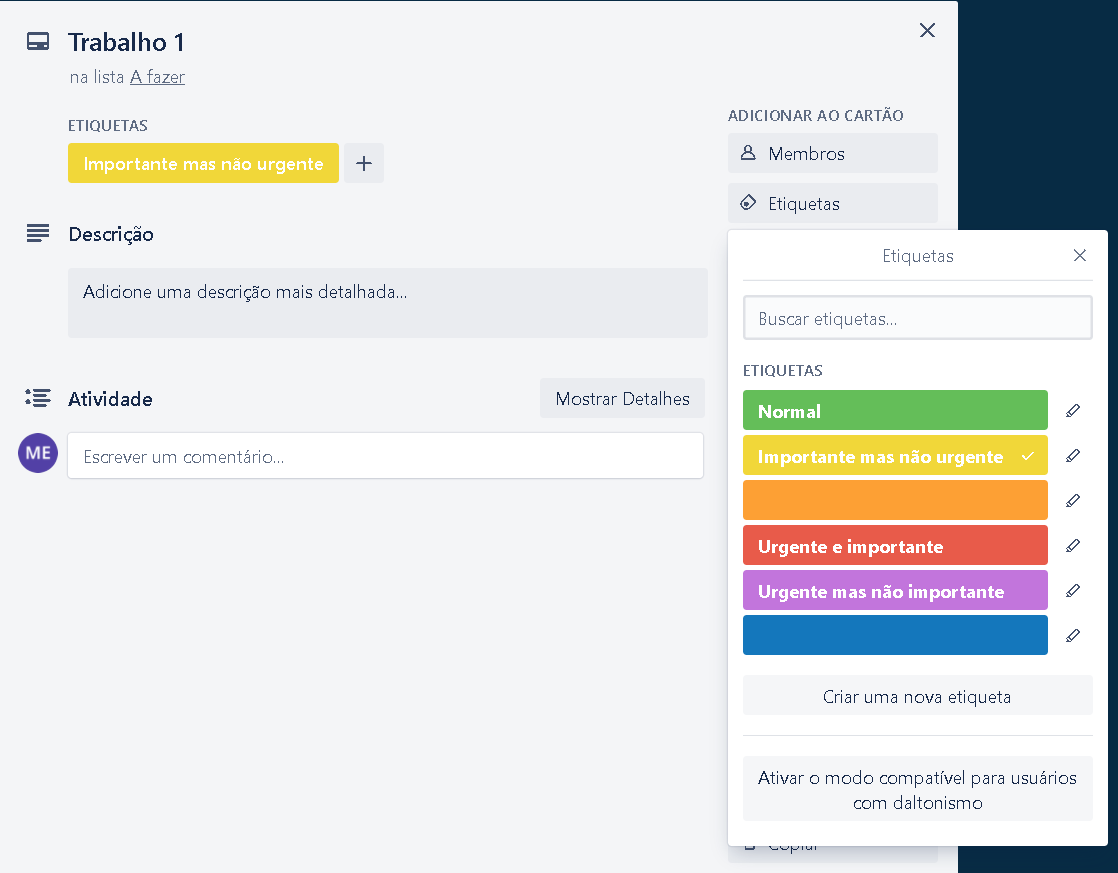Image resolution: width=1118 pixels, height=873 pixels.
Task: Uncheck the Importante mas não urgente label
Action: 894,456
